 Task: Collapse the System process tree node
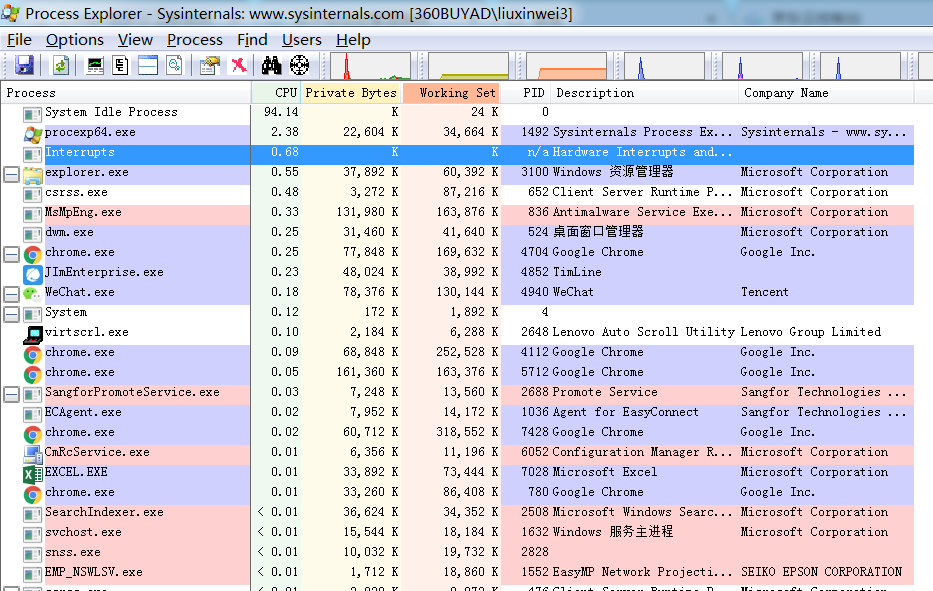pos(11,314)
